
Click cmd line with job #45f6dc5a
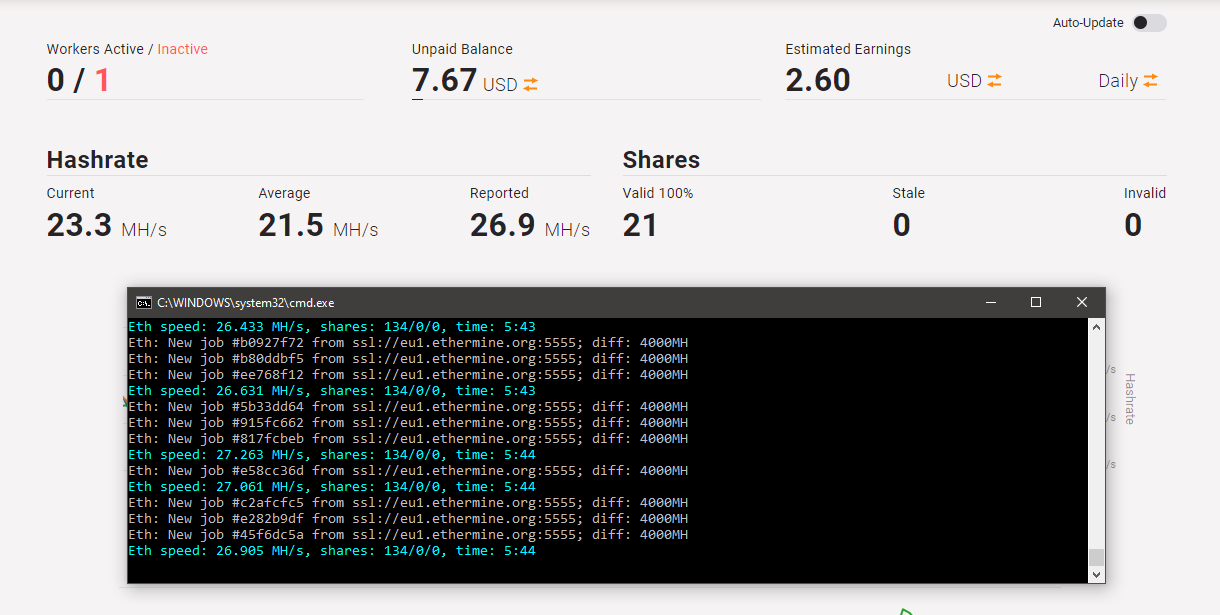[408, 535]
